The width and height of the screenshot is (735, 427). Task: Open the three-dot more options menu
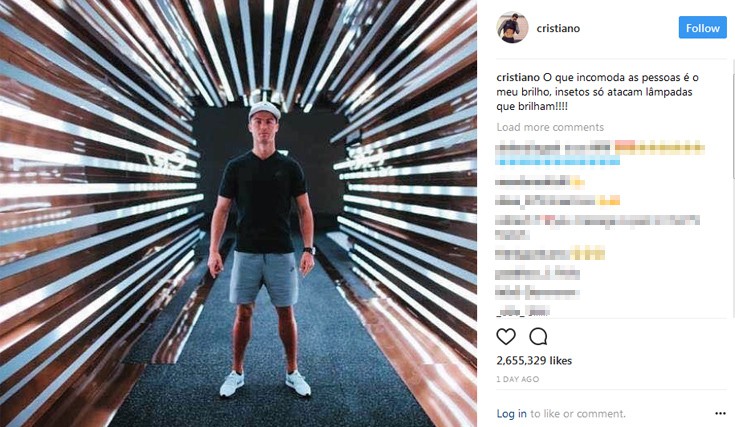720,413
